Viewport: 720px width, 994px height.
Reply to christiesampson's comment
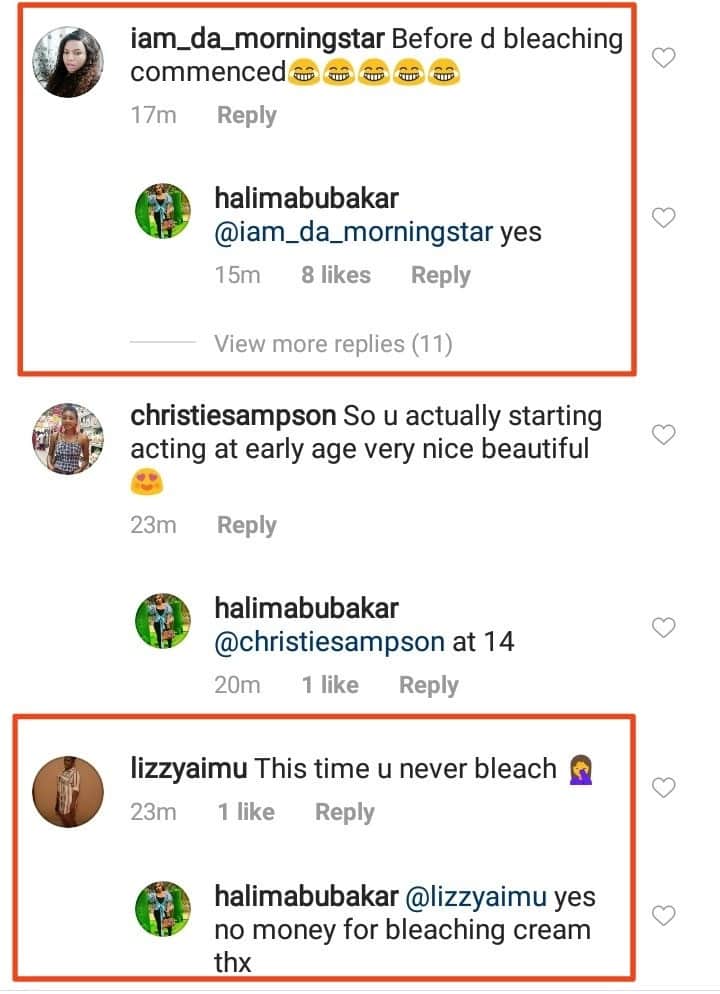coord(246,525)
